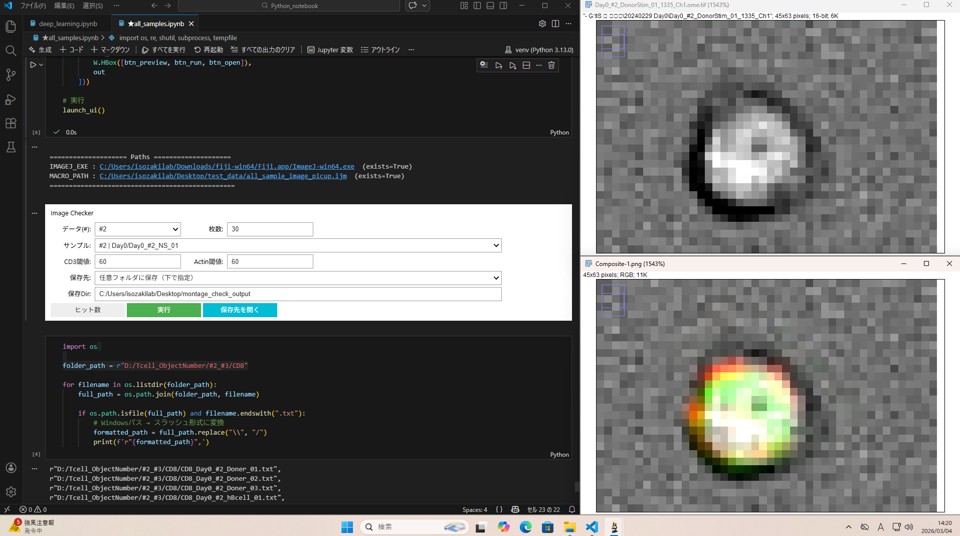Open the Search view in activity bar
Viewport: 960px width, 536px height.
click(x=10, y=51)
